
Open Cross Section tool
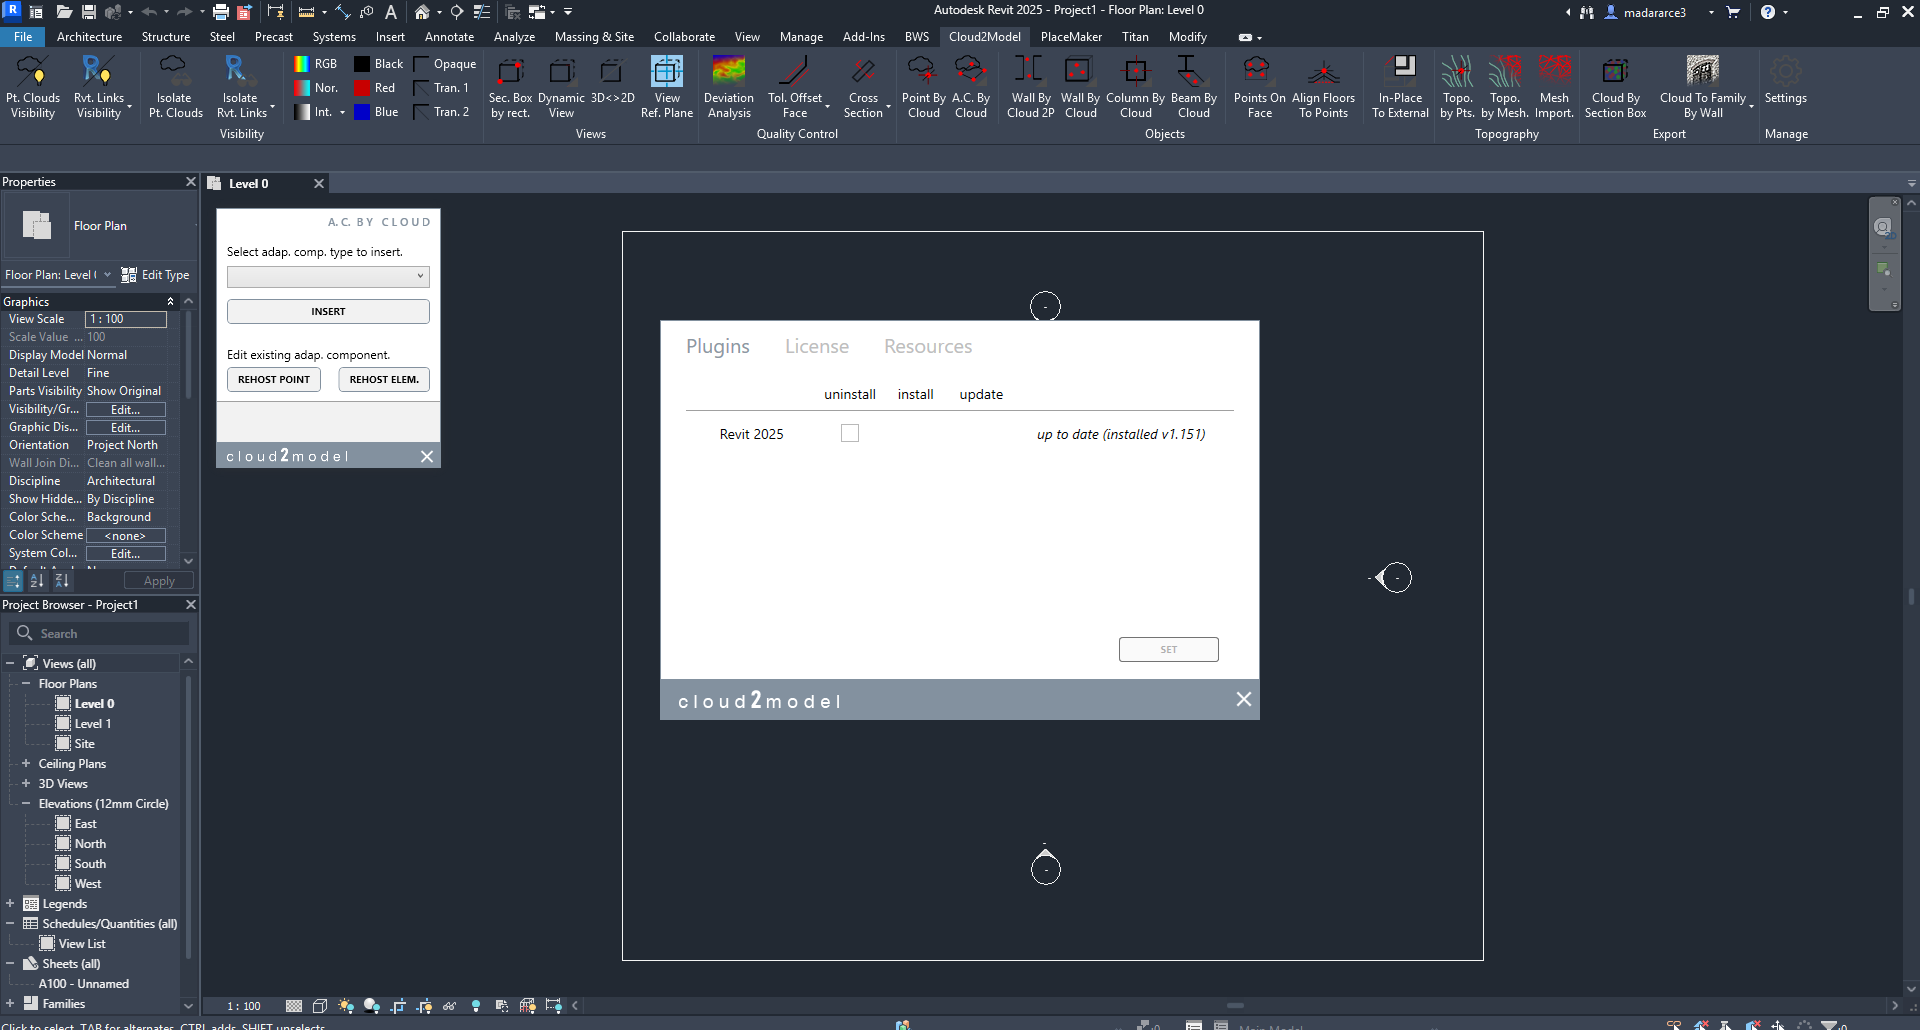coord(863,88)
